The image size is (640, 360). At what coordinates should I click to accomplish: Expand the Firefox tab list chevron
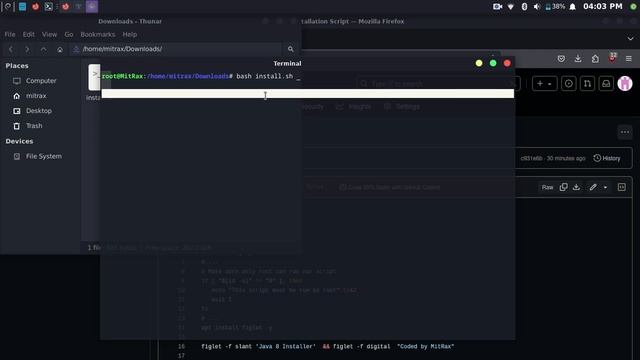[631, 38]
